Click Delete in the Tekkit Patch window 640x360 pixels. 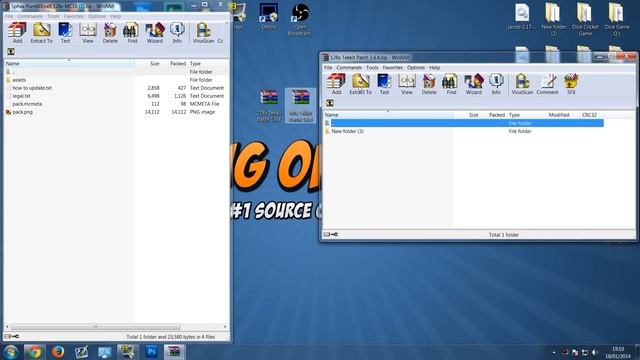(429, 84)
